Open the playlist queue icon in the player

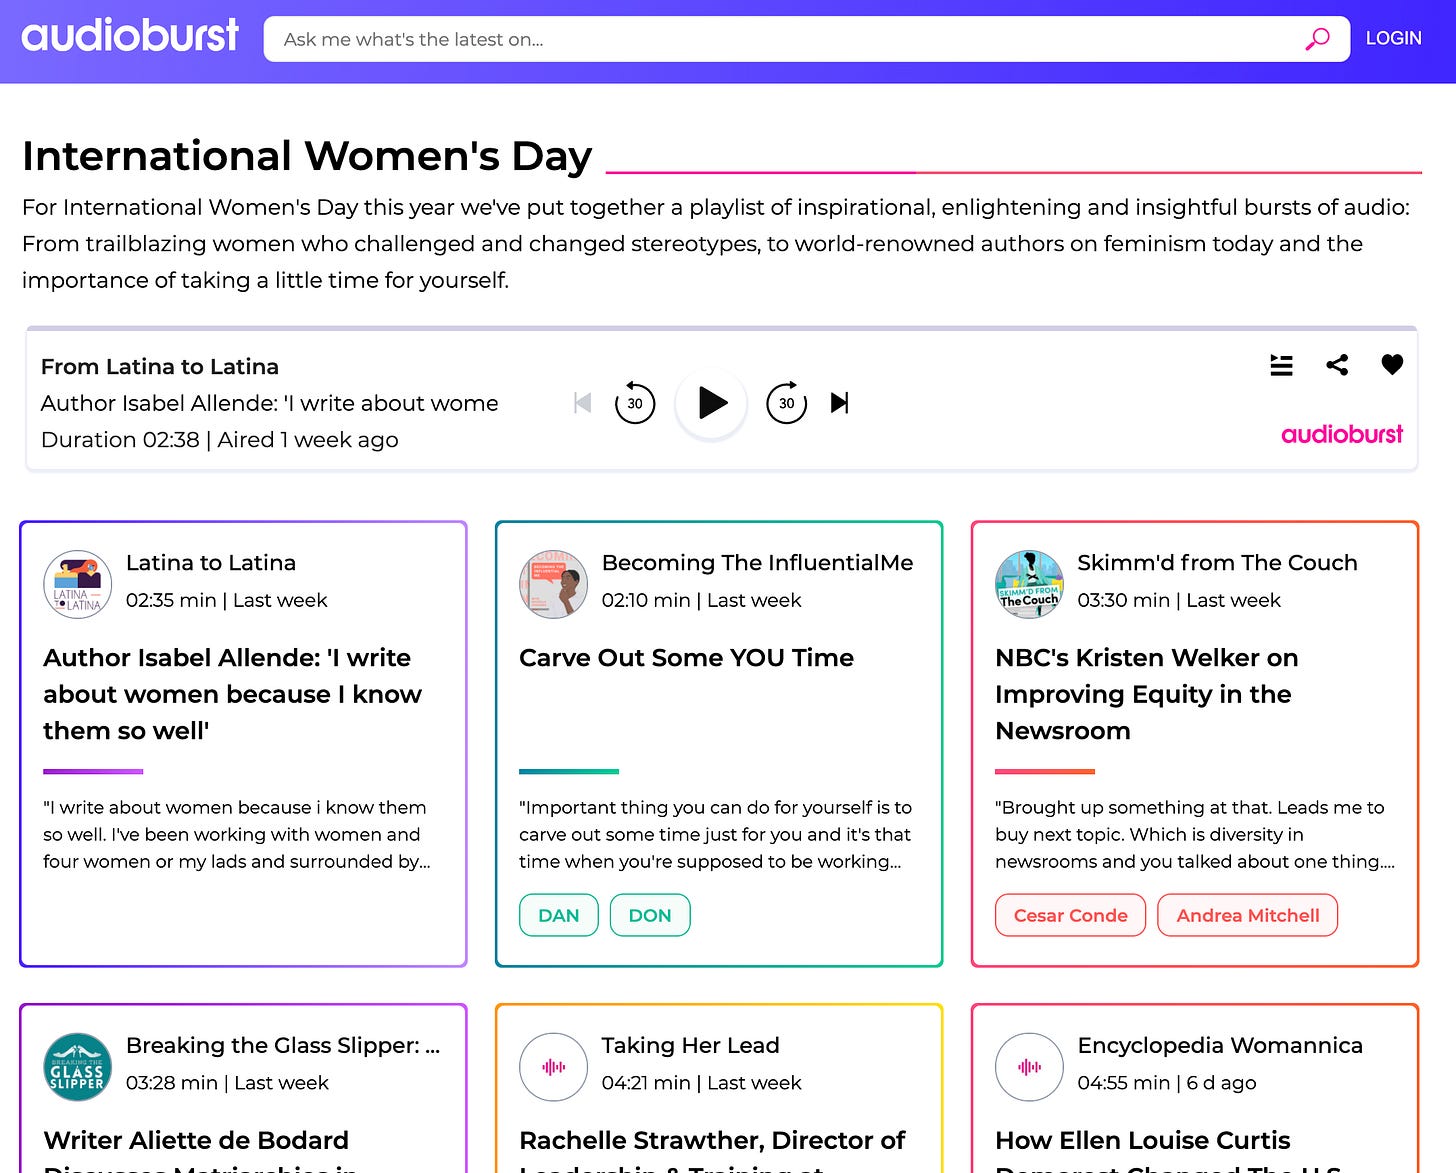[x=1281, y=365]
